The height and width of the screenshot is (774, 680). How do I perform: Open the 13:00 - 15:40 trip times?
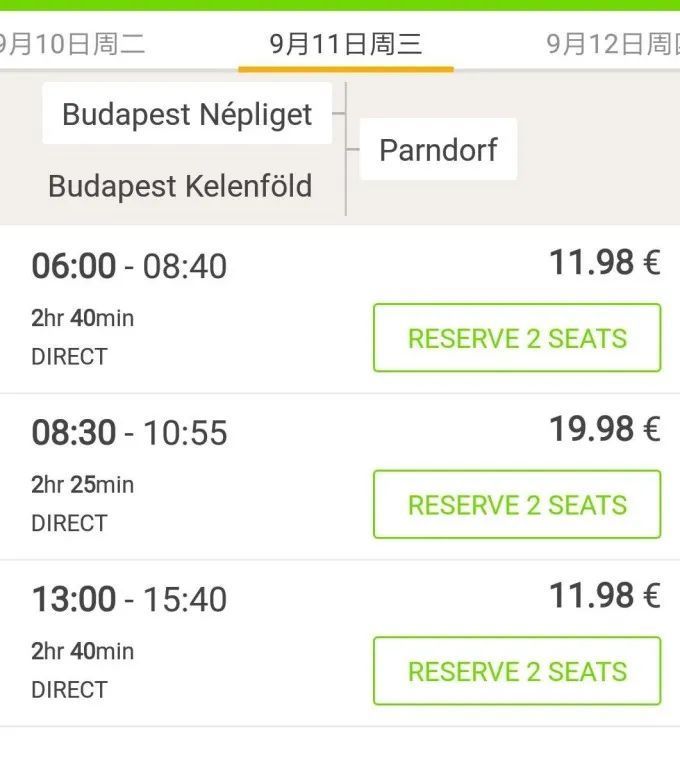coord(129,599)
